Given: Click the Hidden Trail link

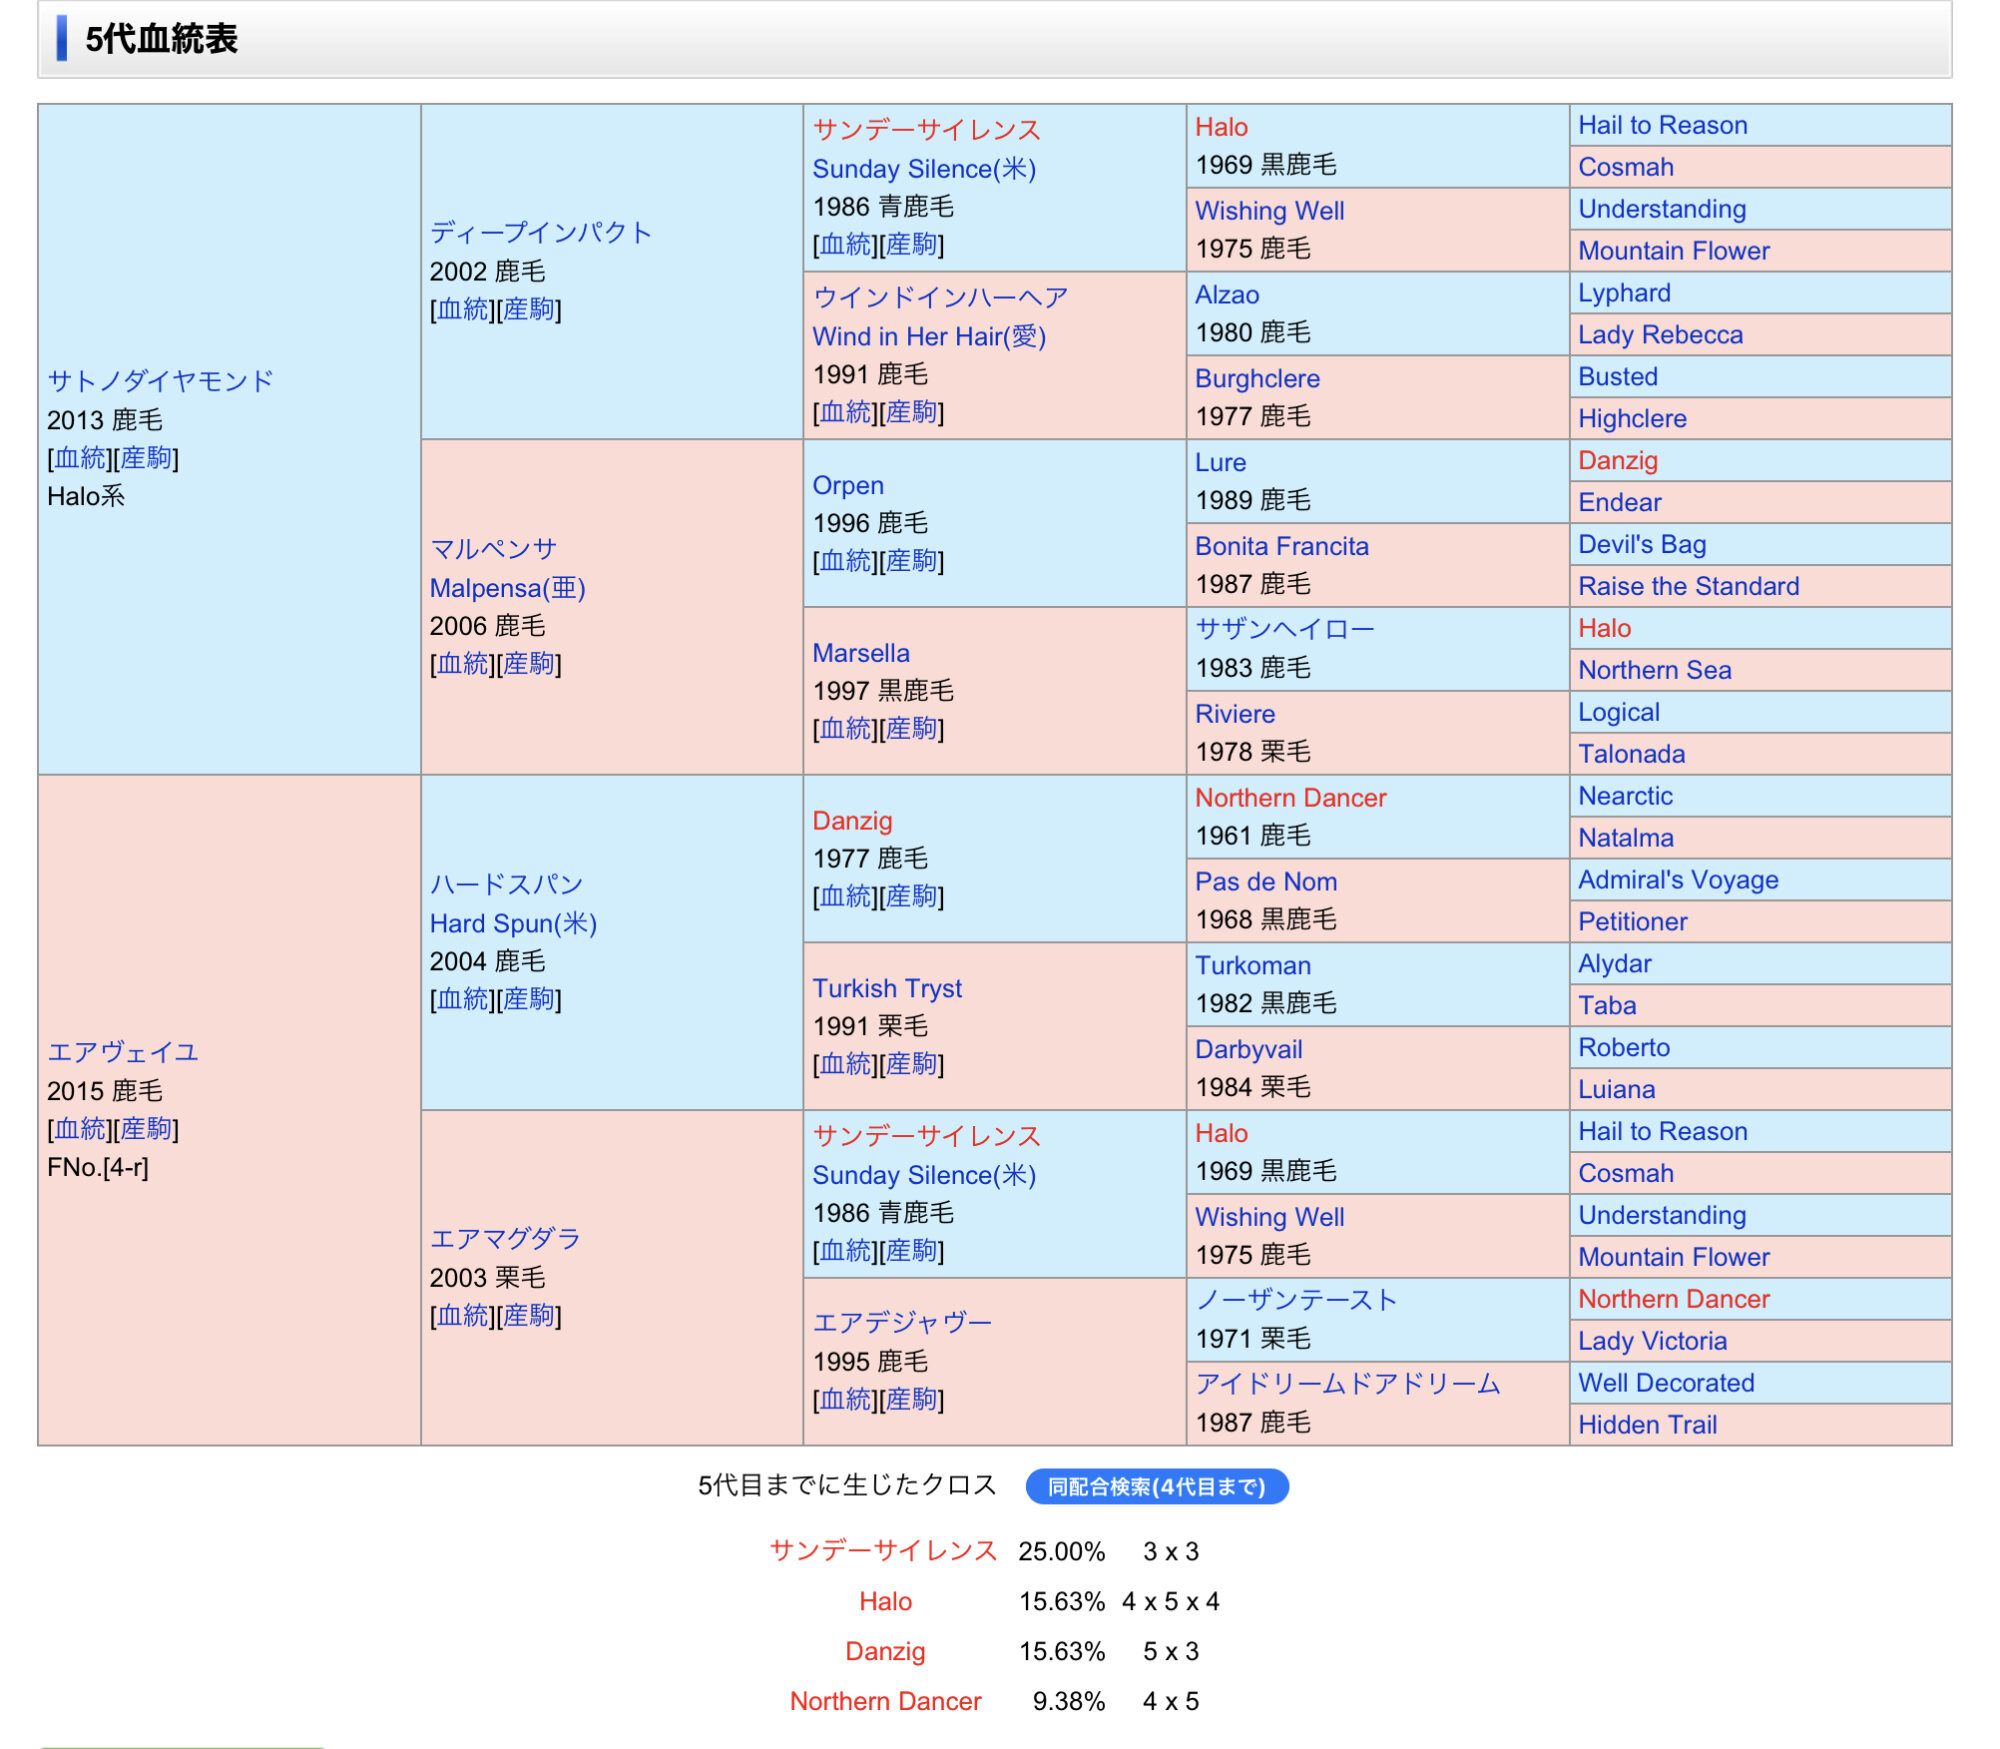Looking at the screenshot, I should pos(1647,1425).
